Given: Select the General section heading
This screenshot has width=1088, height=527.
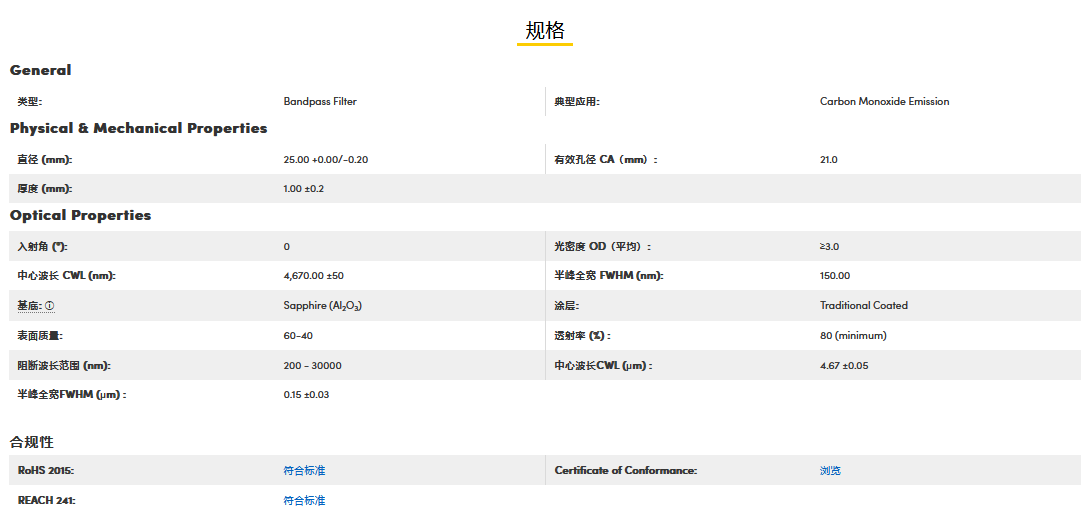Looking at the screenshot, I should point(41,70).
